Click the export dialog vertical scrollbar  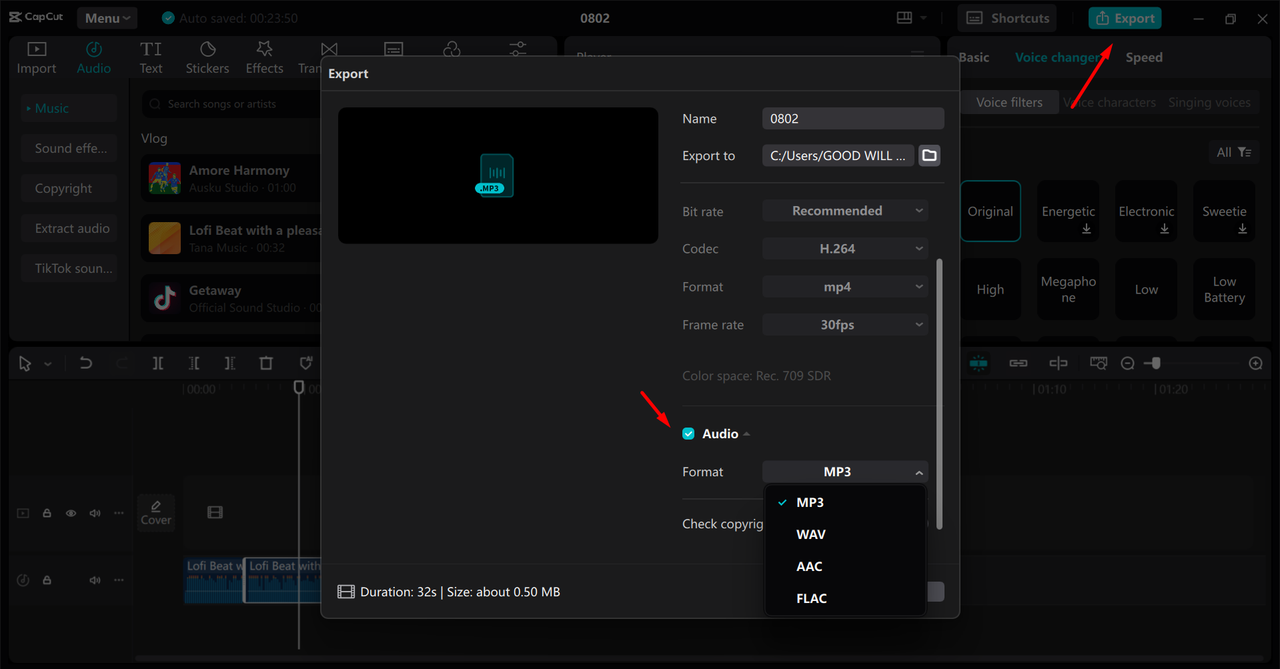click(x=939, y=393)
